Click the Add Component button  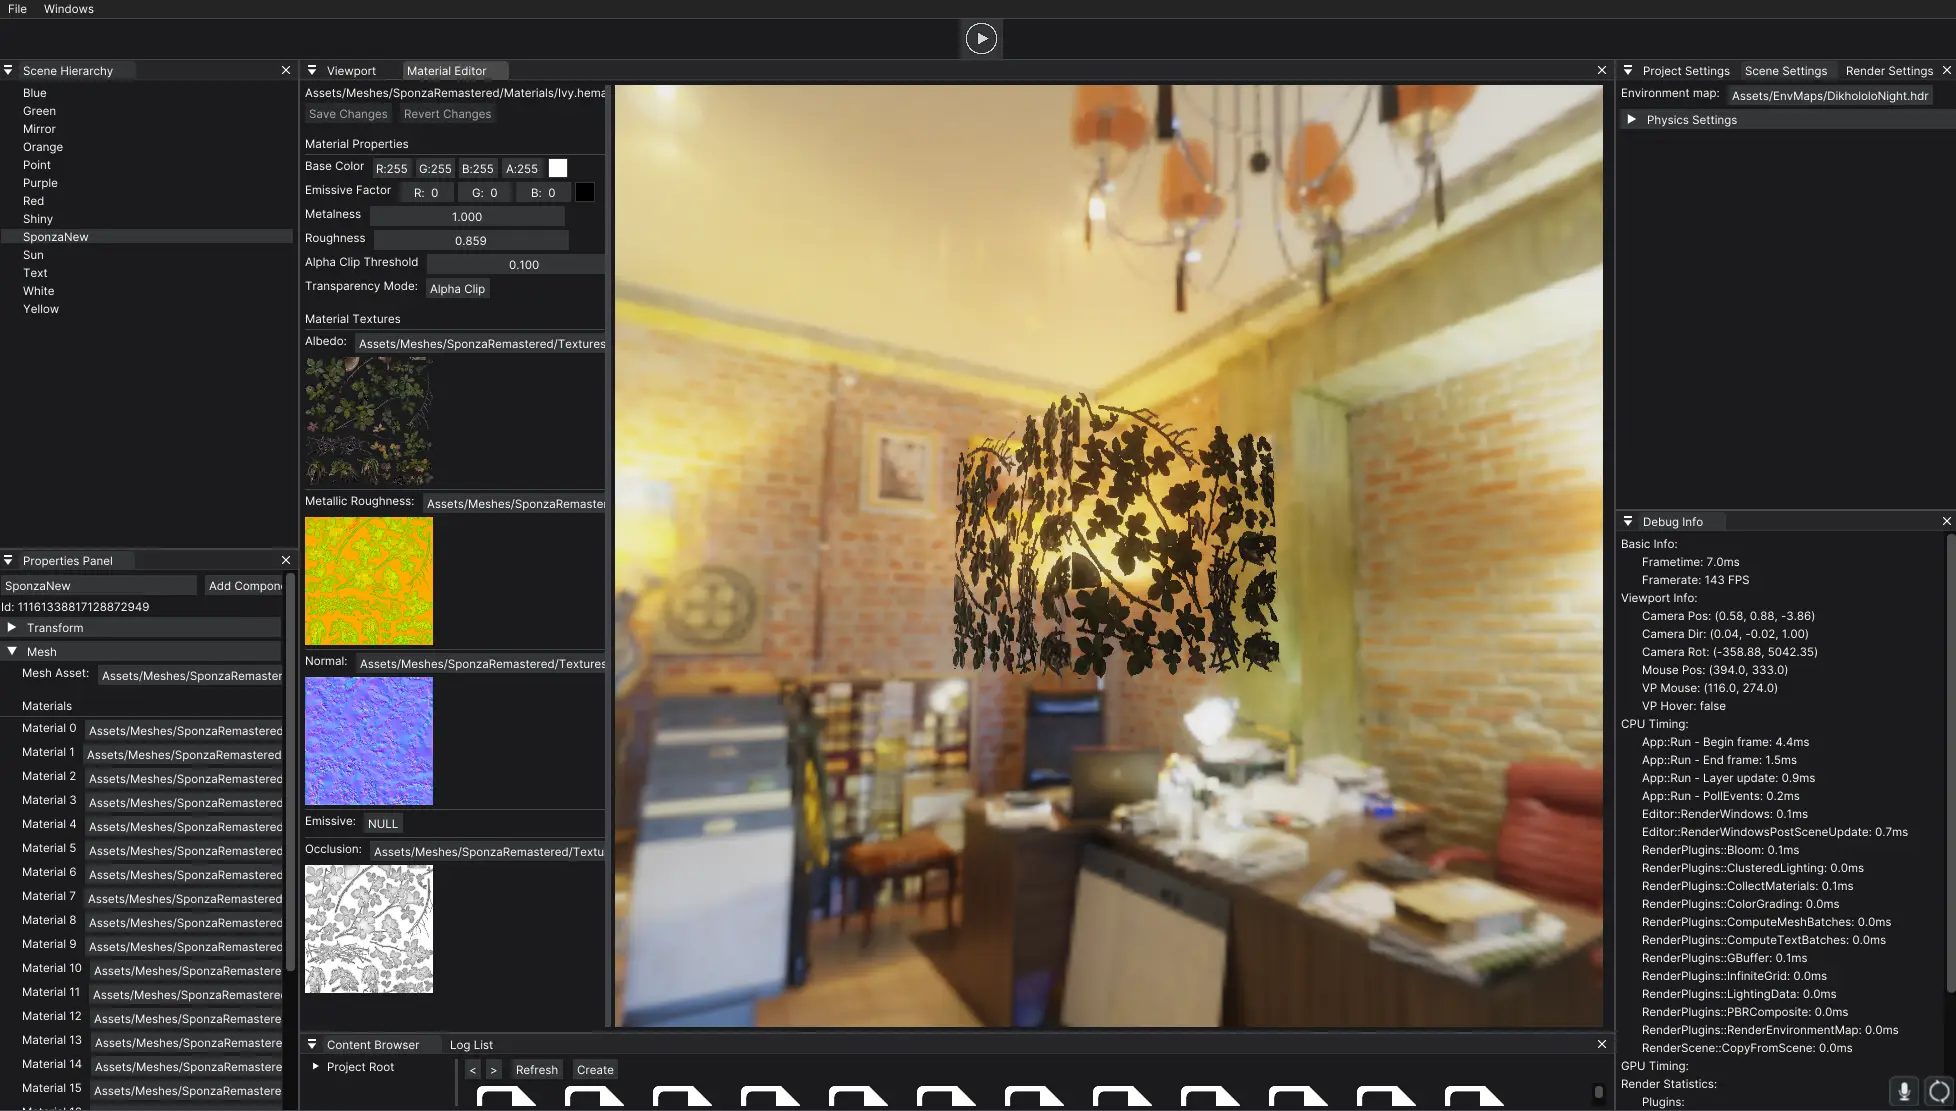coord(244,586)
